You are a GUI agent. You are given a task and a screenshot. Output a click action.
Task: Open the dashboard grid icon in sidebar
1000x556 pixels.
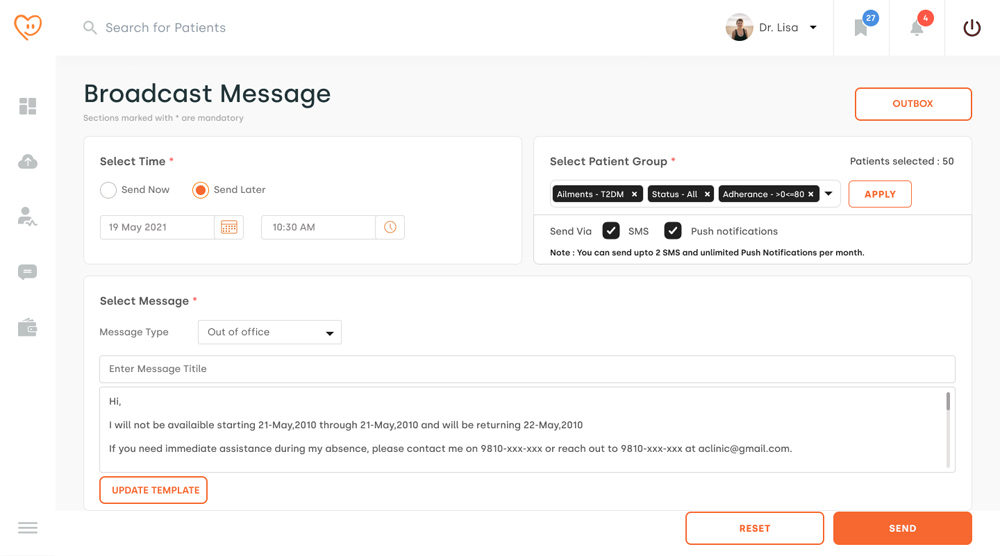27,106
